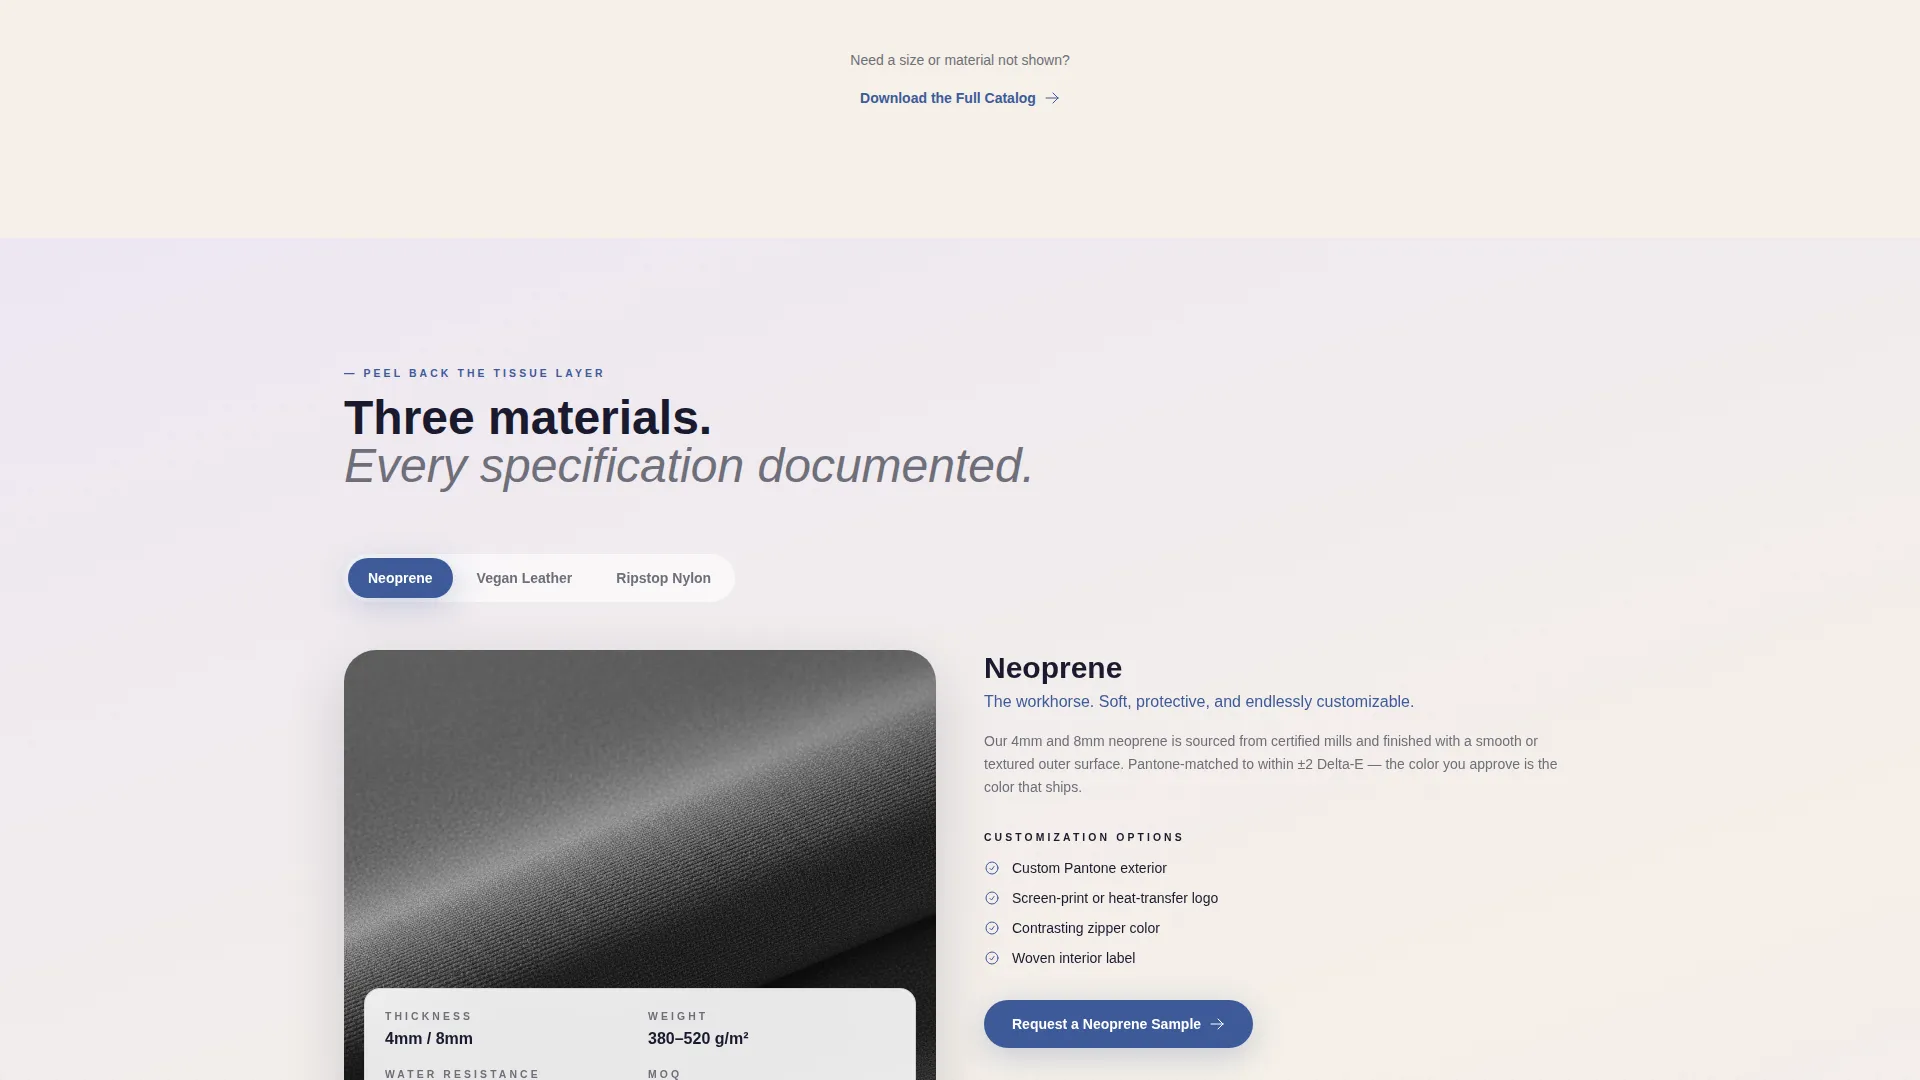Click the Request a Neoprene Sample button

pos(1118,1024)
